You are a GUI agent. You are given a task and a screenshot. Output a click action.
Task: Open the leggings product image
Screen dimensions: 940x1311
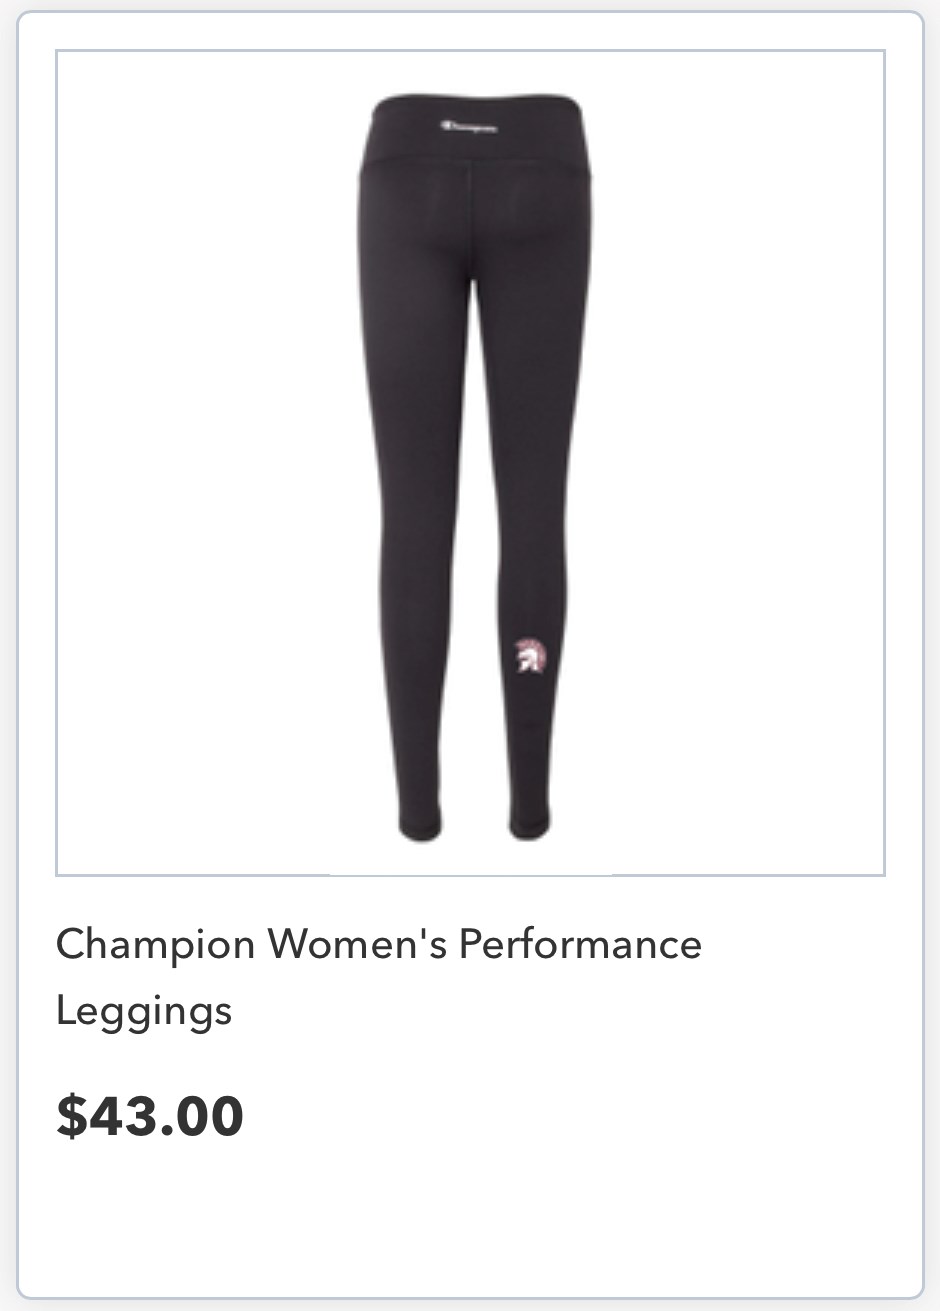click(x=470, y=463)
